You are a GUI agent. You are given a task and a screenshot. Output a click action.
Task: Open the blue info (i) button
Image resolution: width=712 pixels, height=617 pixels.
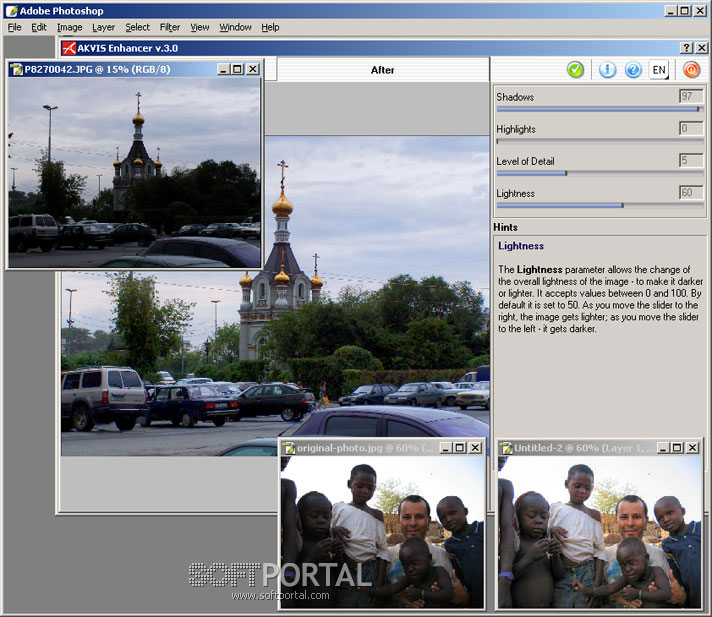[607, 69]
